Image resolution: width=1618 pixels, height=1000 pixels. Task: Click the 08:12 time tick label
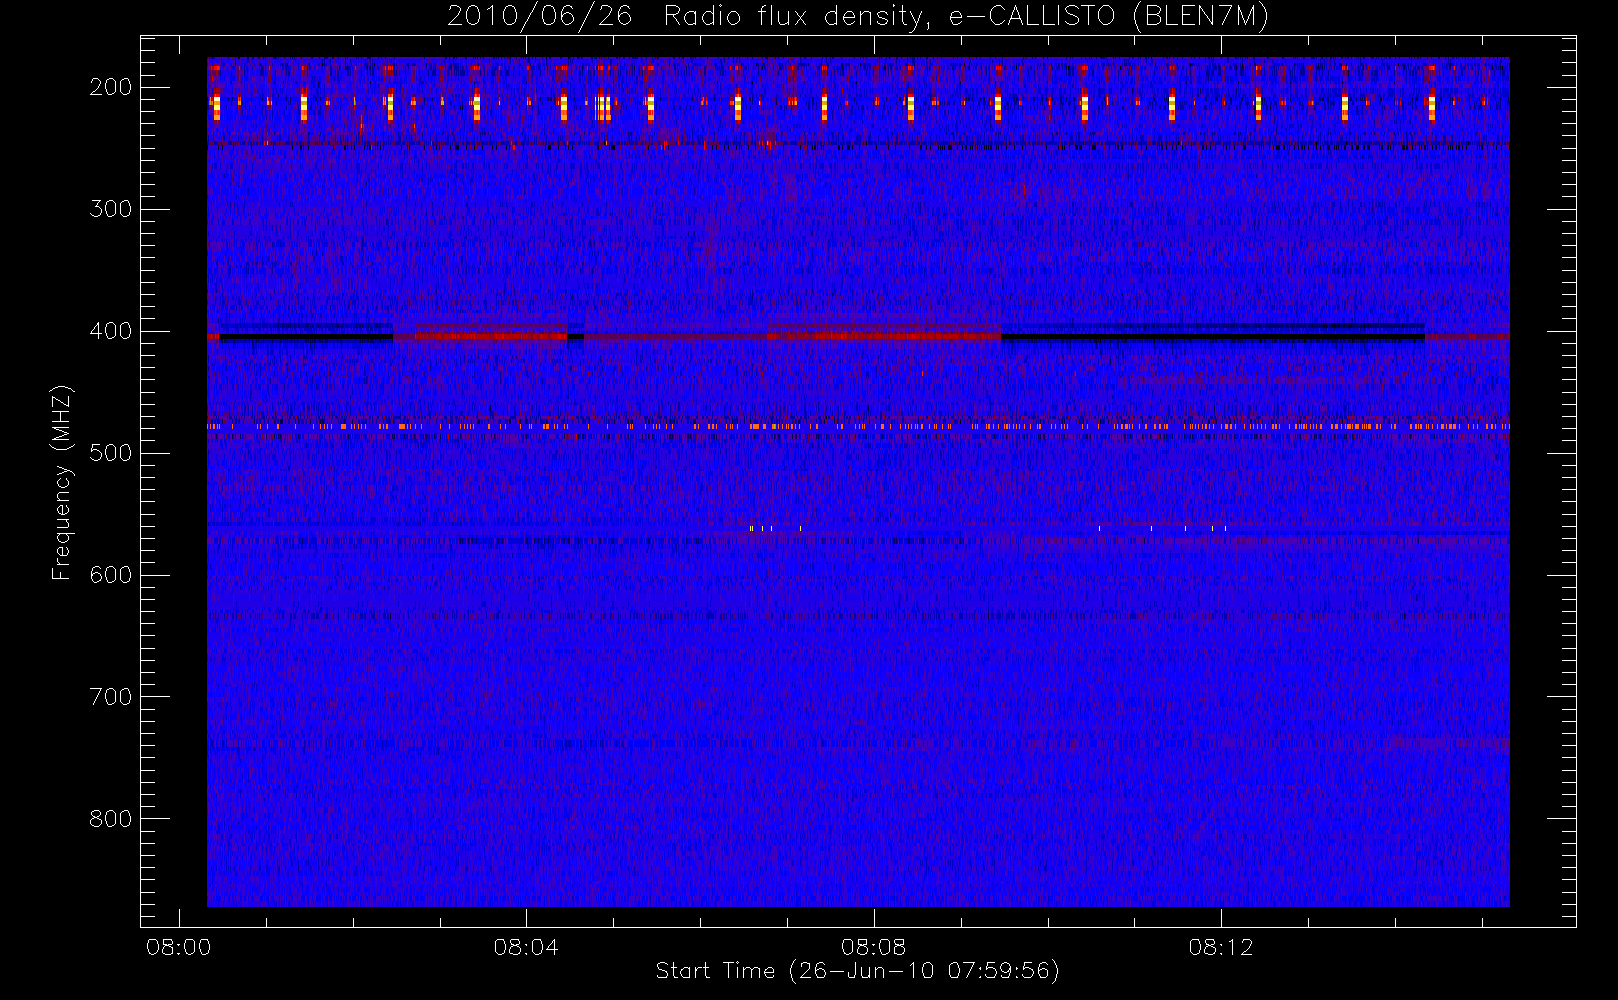click(x=1221, y=947)
